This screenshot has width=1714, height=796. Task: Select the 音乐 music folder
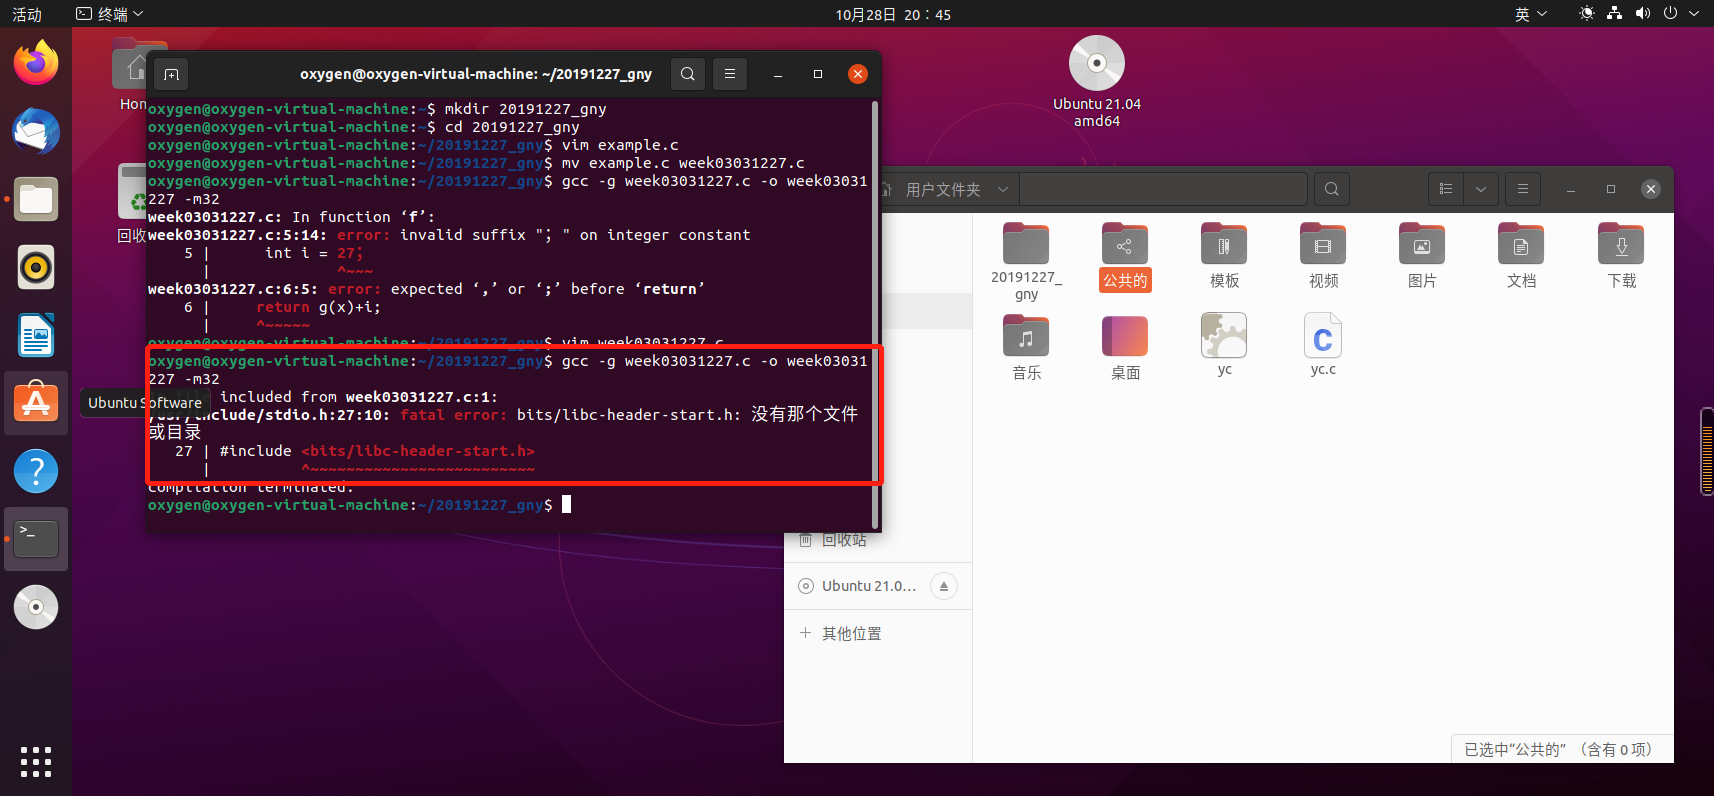click(1026, 348)
